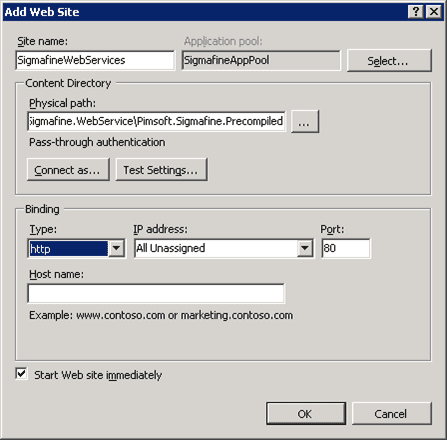Click the Physical path text box
The height and width of the screenshot is (440, 447).
156,121
